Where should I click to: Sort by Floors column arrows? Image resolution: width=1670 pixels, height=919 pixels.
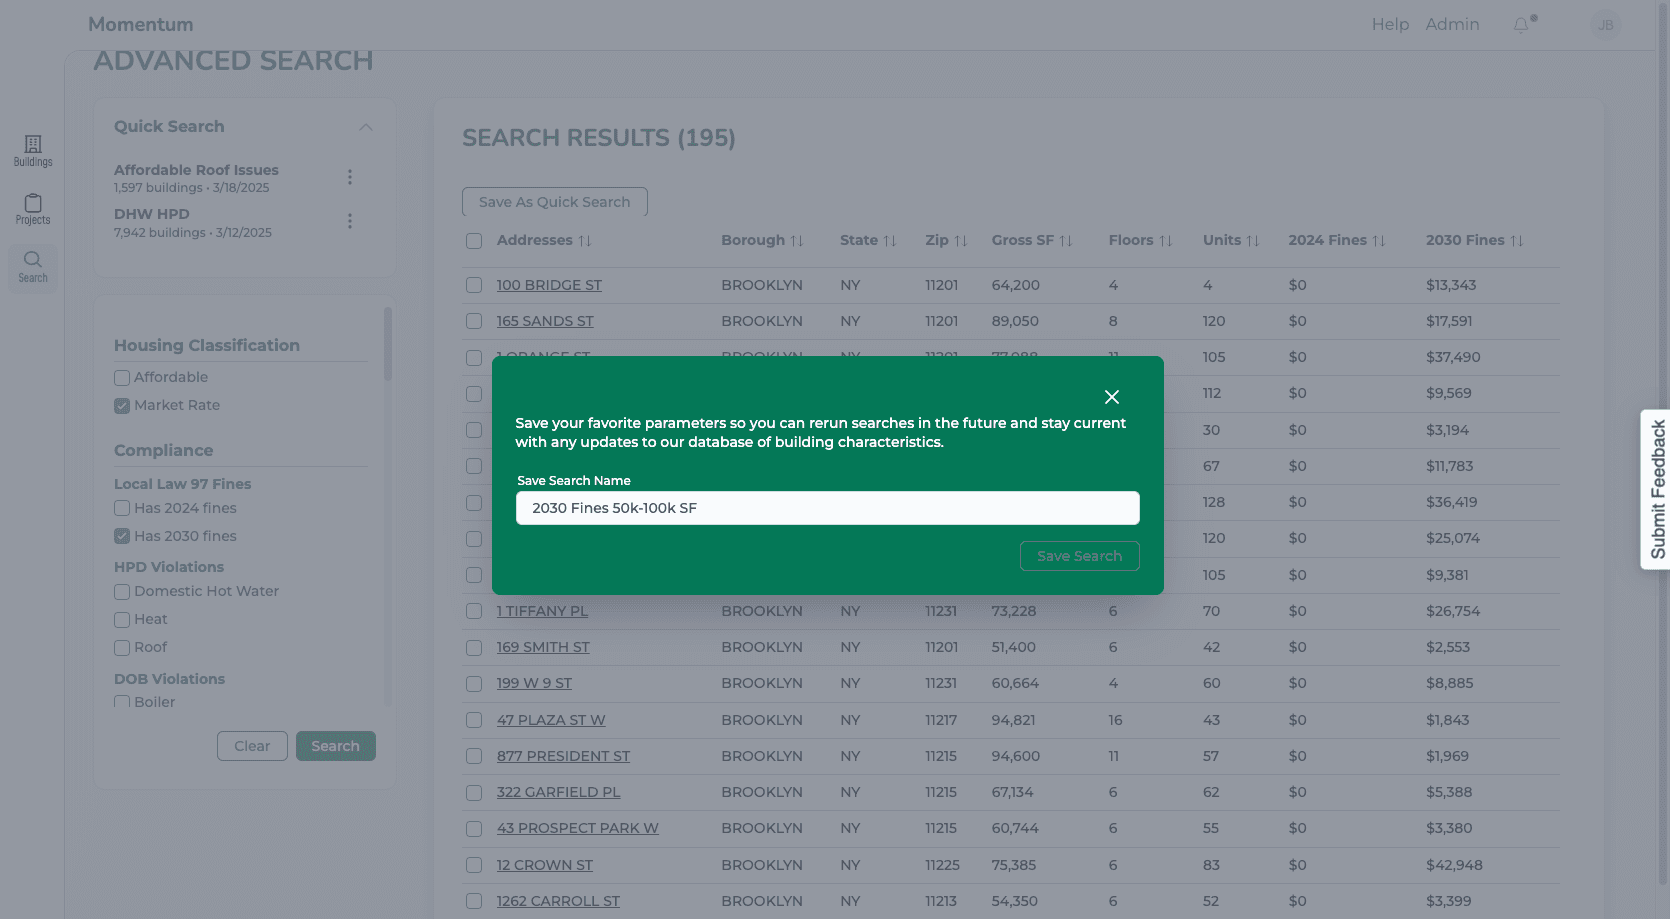1166,241
